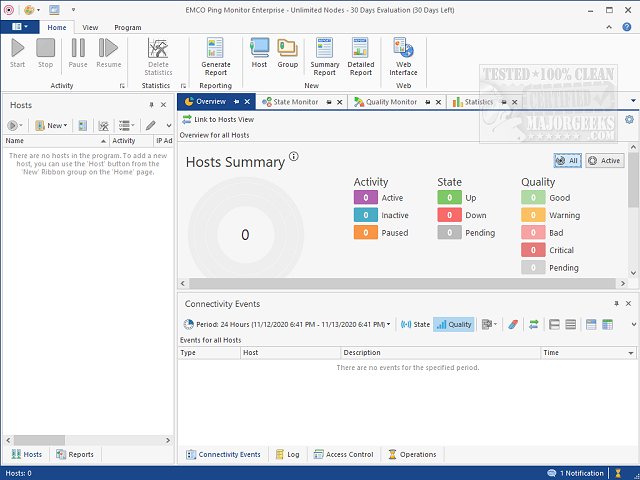Viewport: 640px width, 480px height.
Task: Open the View ribbon tab
Action: coord(90,28)
